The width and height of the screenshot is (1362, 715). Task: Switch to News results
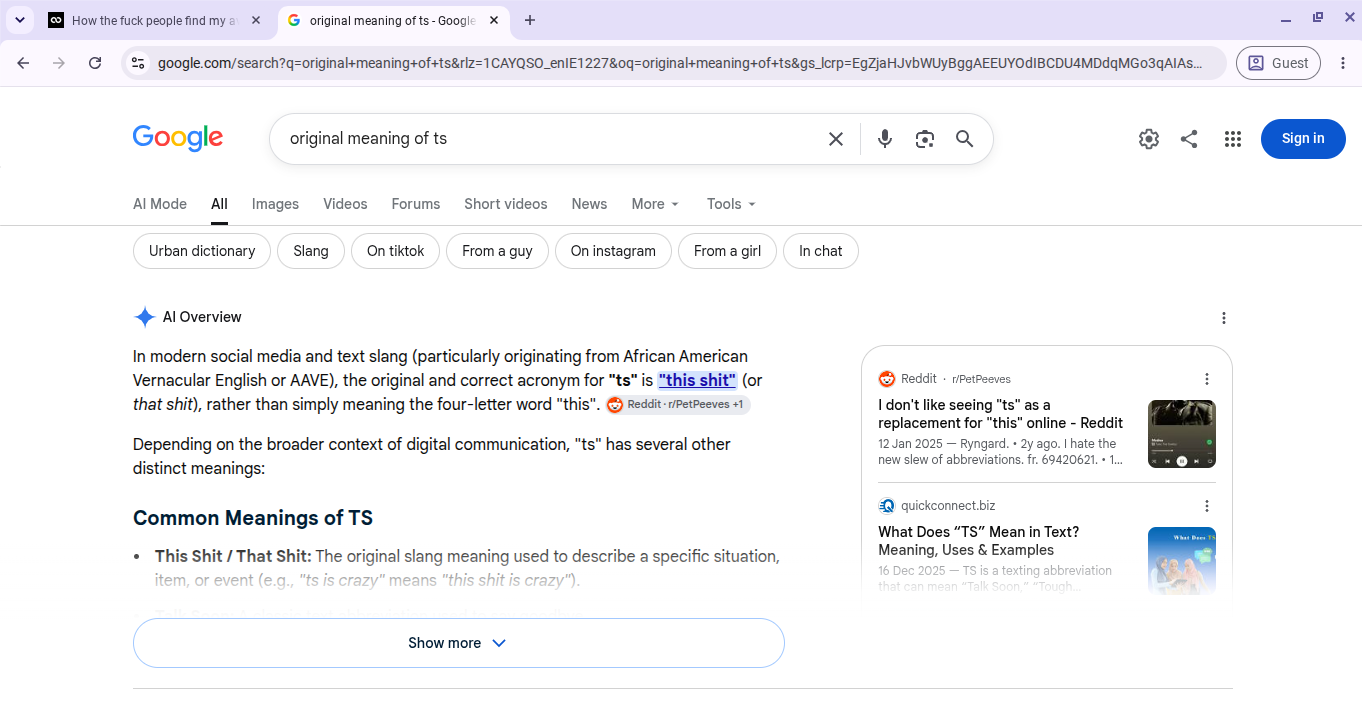pos(589,204)
